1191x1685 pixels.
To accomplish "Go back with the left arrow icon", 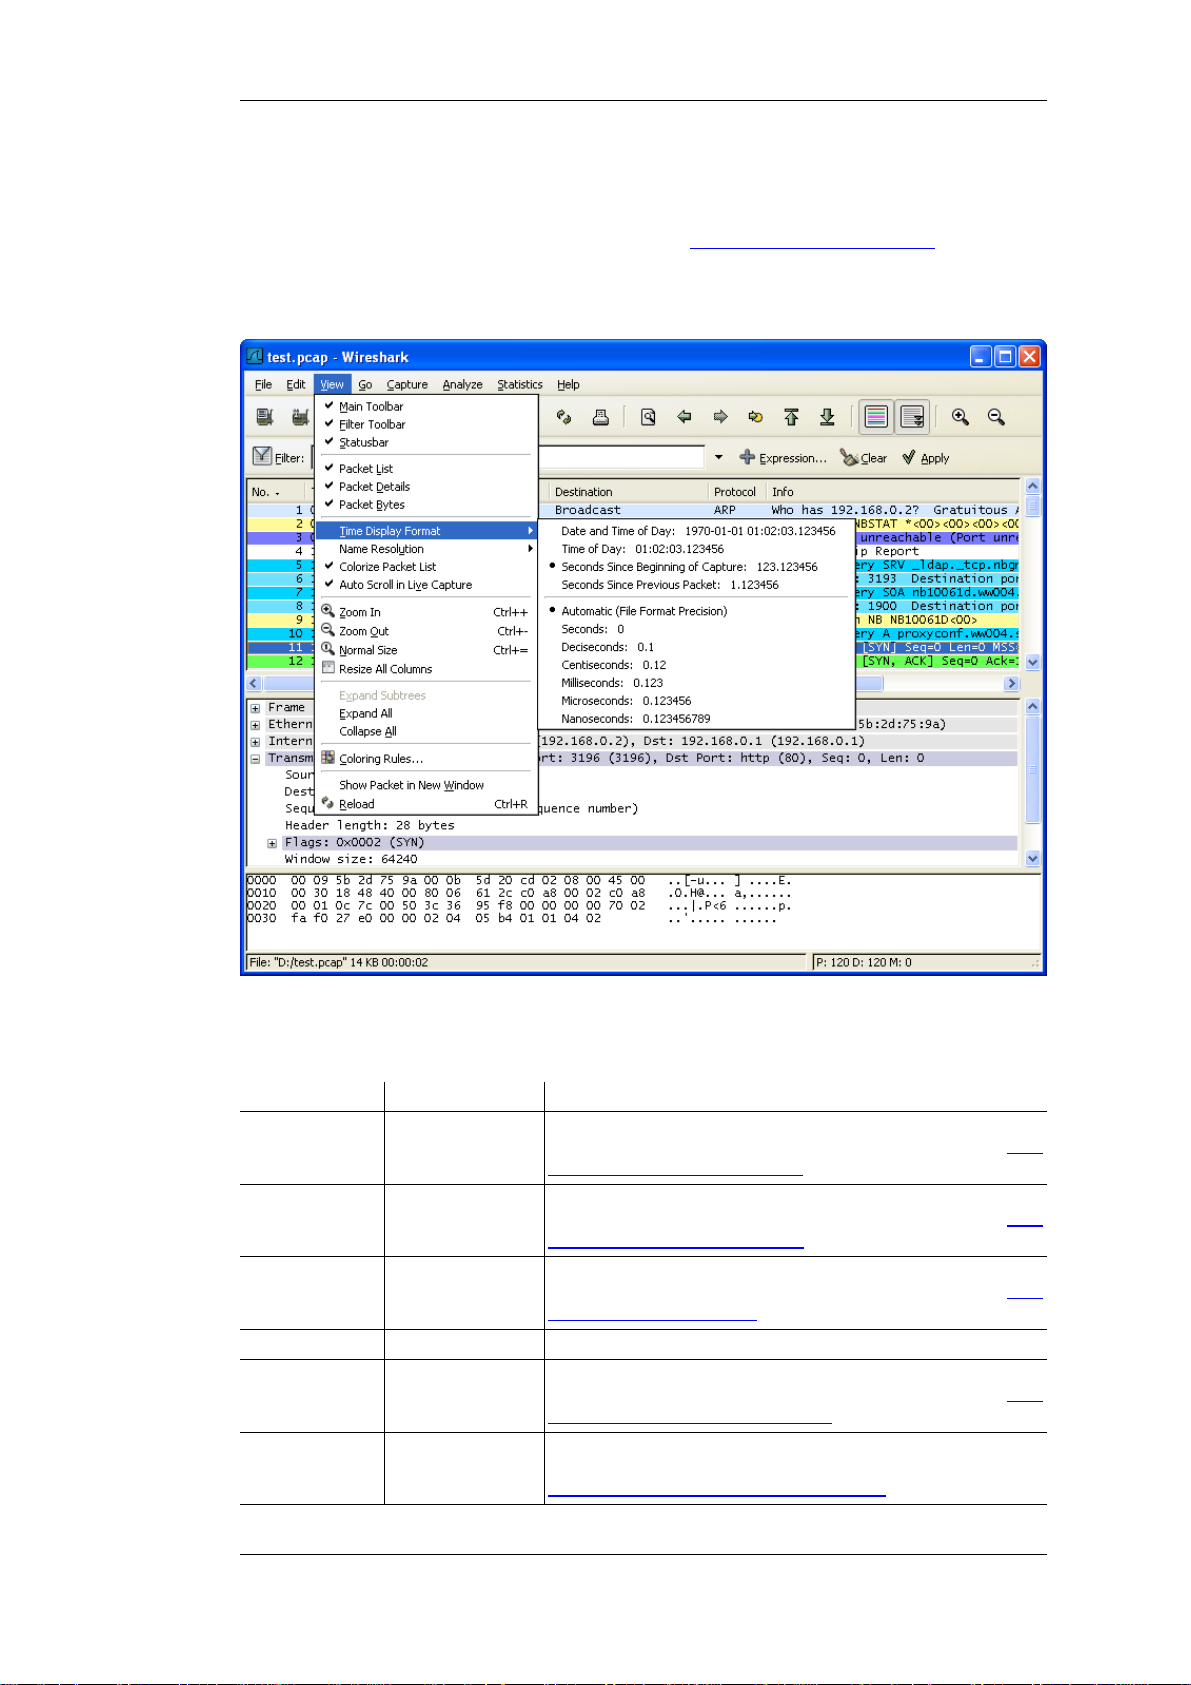I will coord(684,417).
